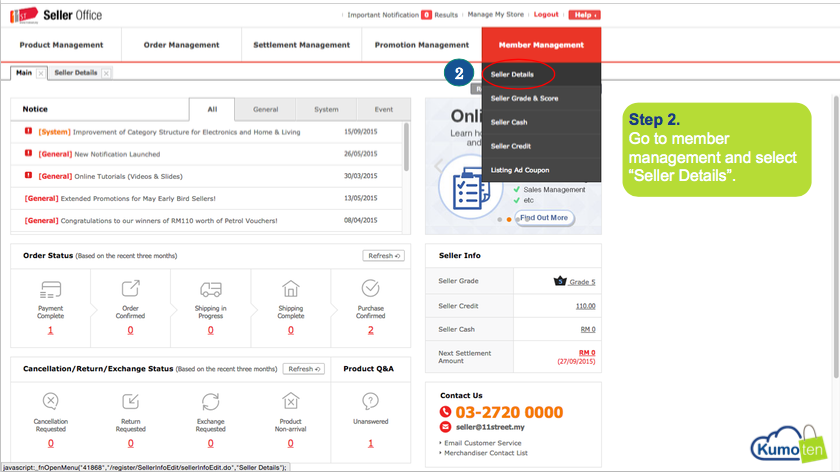Open Manage My Store link
The width and height of the screenshot is (840, 472).
click(x=496, y=14)
